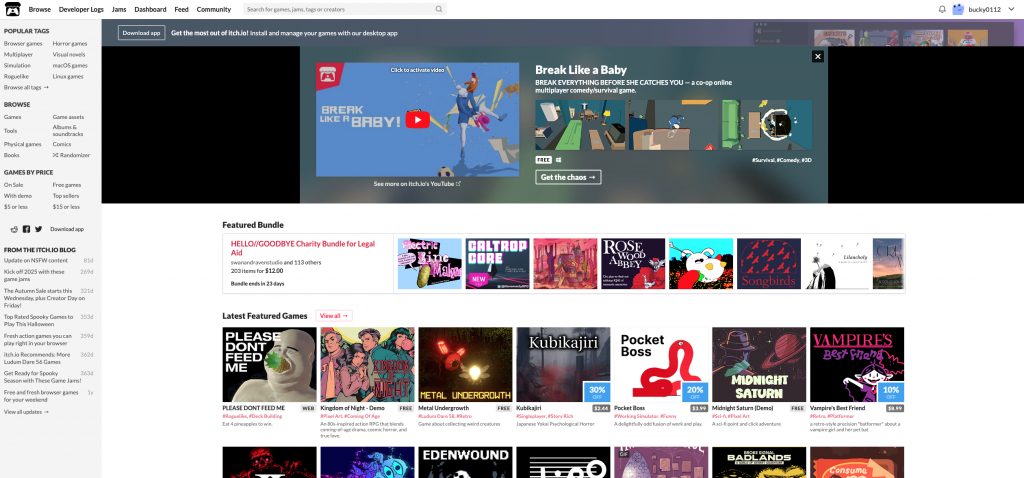Screen dimensions: 1024x478
Task: Select Browser games tag
Action: [23, 44]
